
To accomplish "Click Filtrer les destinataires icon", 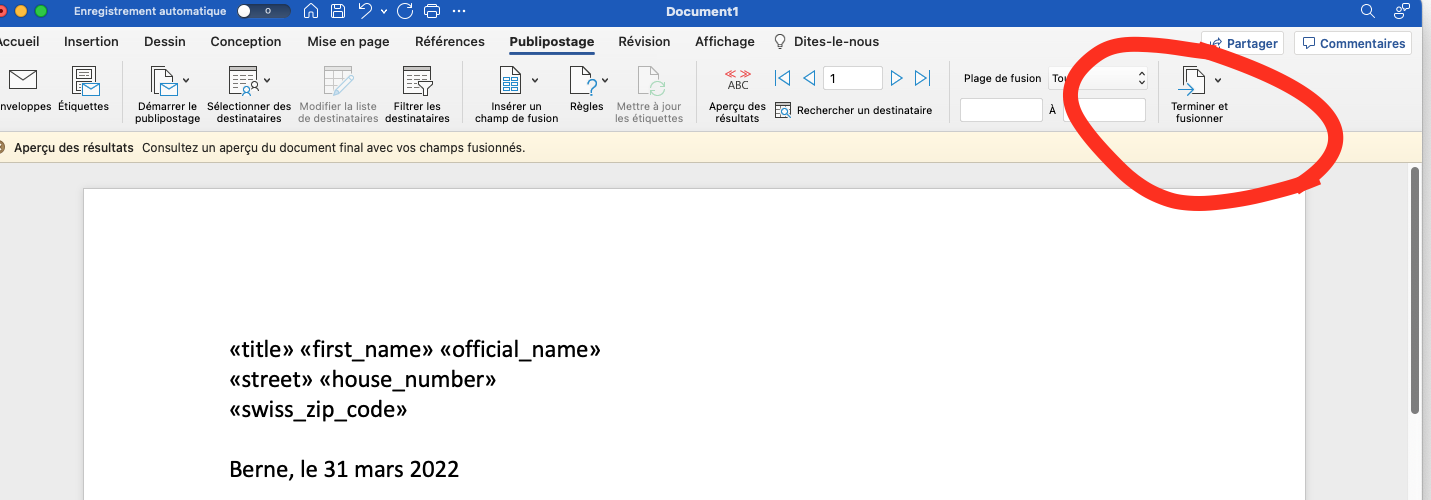I will coord(416,82).
